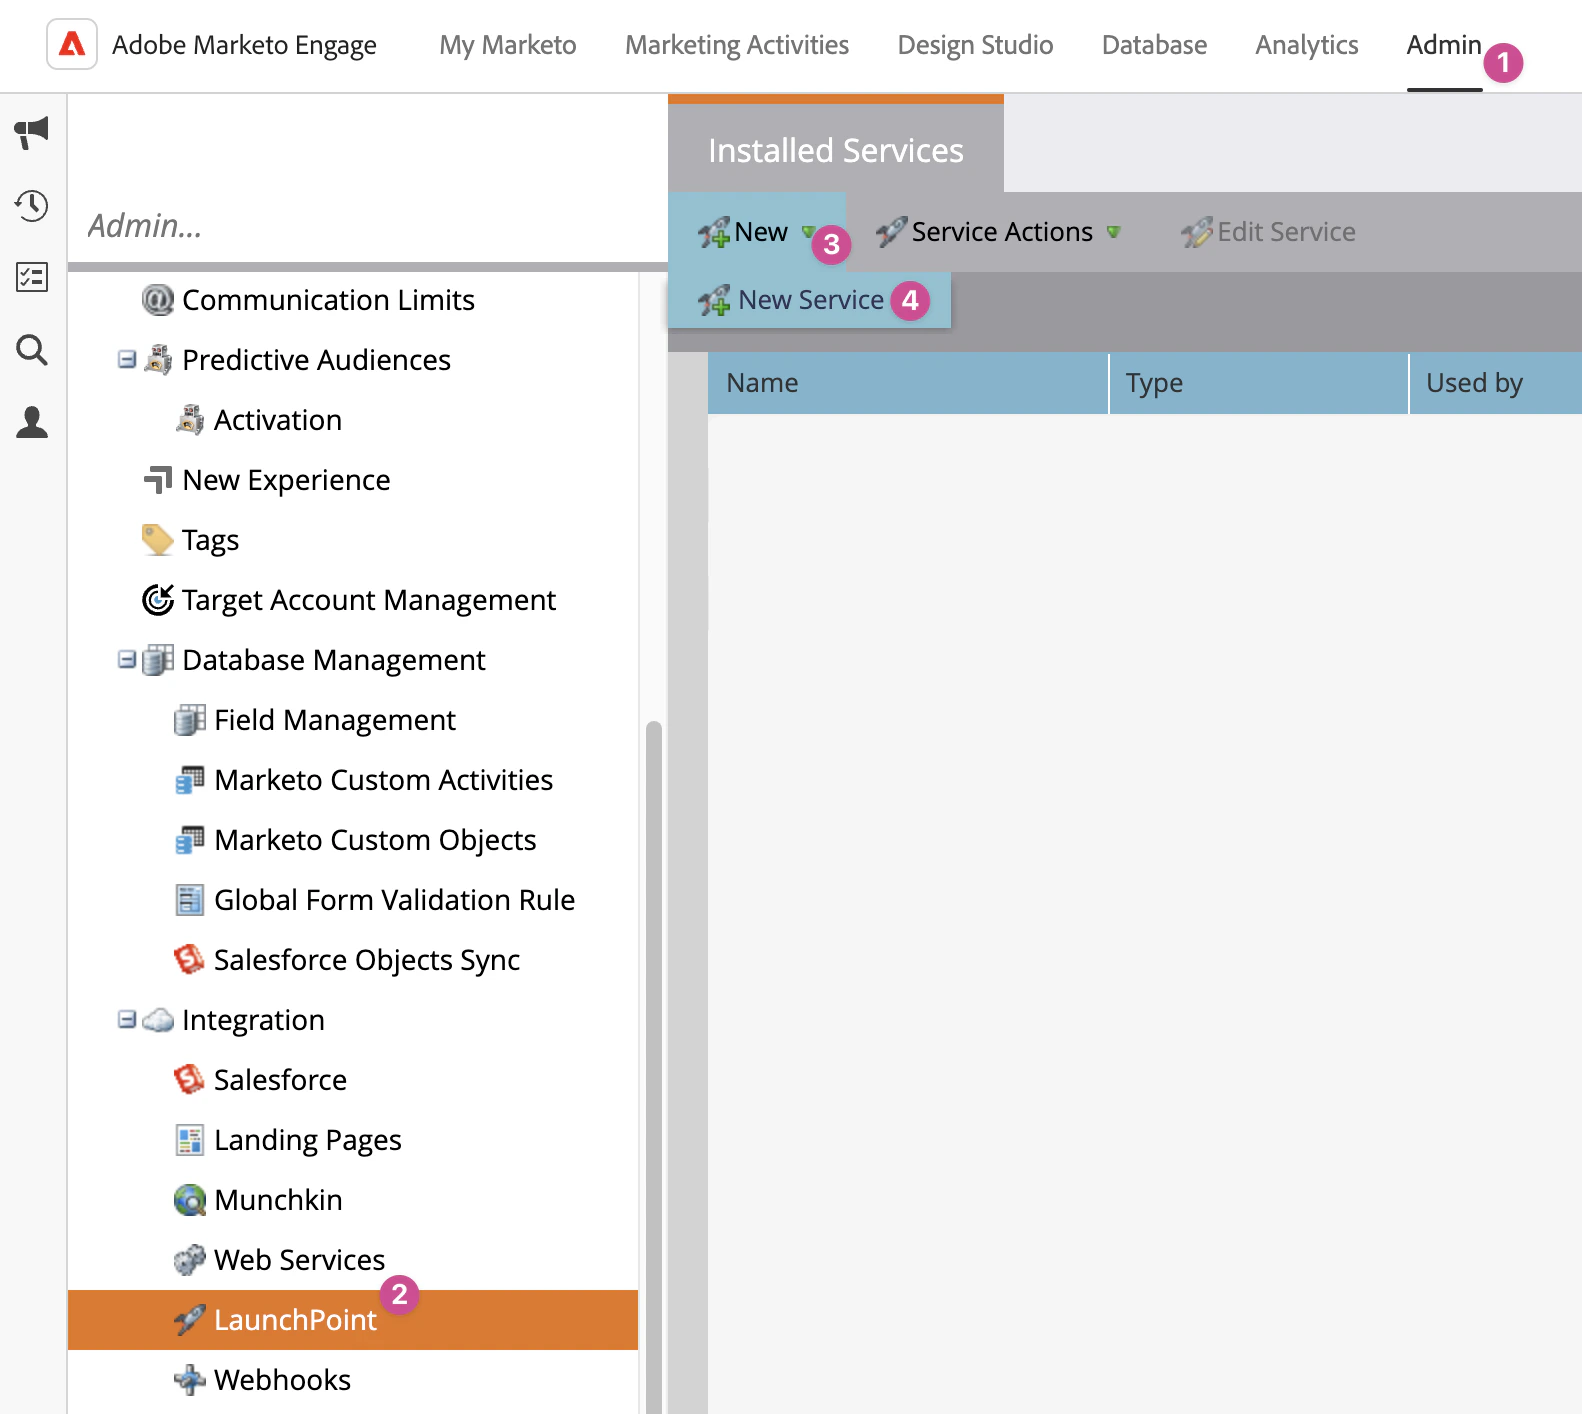This screenshot has width=1582, height=1414.
Task: Open Marketing Activities tab
Action: click(737, 45)
